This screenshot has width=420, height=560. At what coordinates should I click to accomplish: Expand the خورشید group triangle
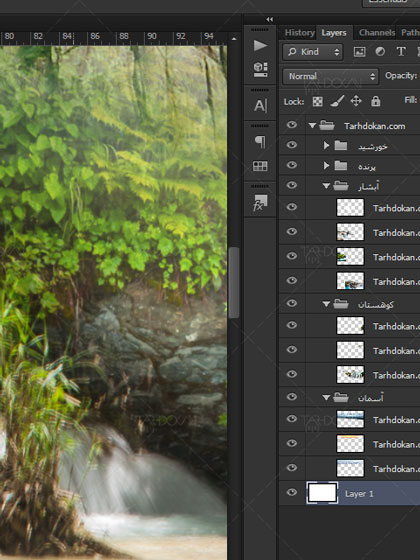[326, 145]
